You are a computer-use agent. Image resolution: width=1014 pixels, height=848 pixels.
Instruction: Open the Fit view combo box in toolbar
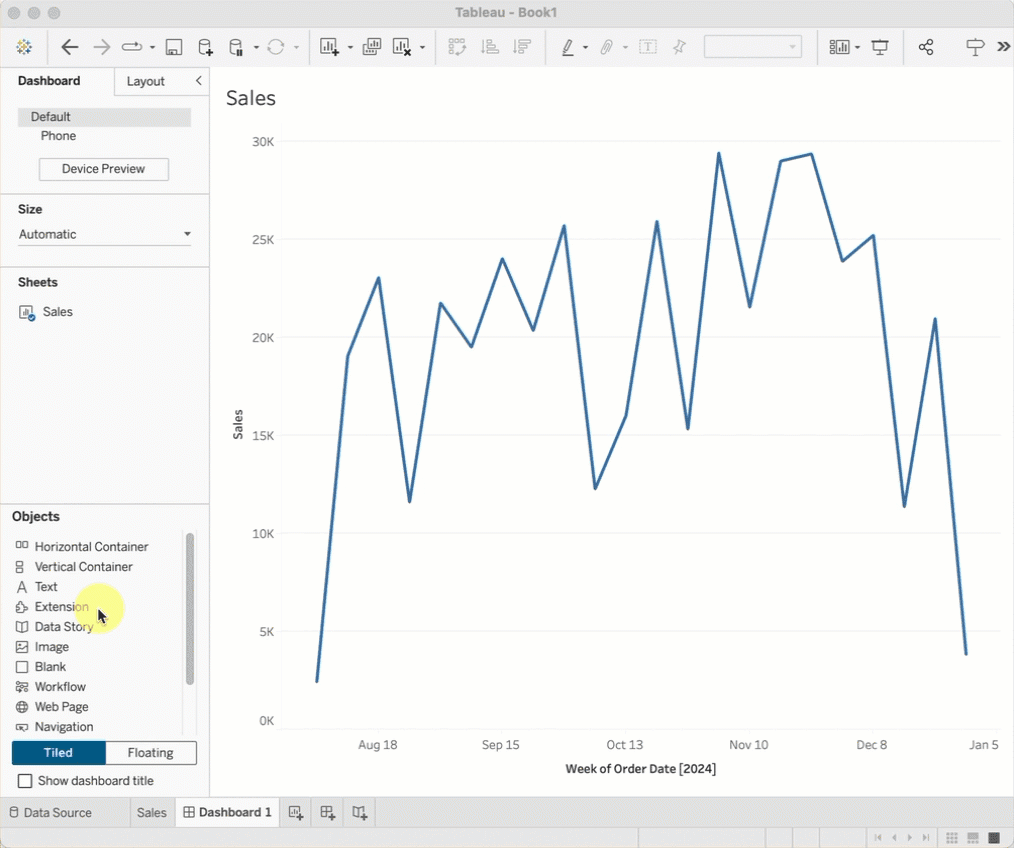[x=753, y=47]
